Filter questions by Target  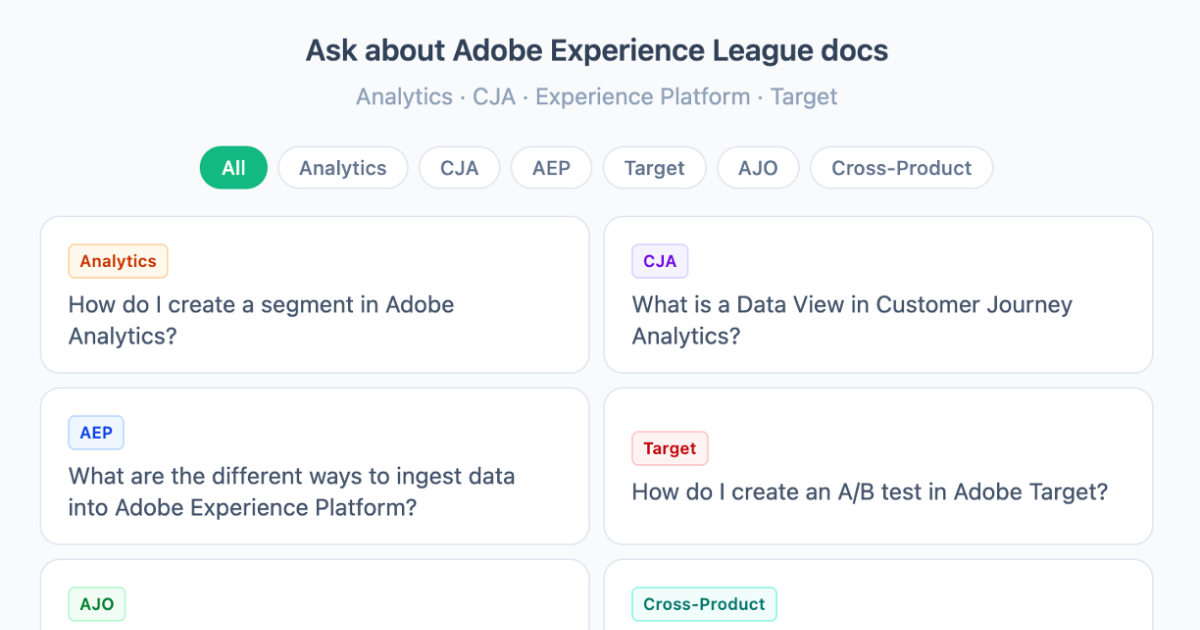(654, 168)
